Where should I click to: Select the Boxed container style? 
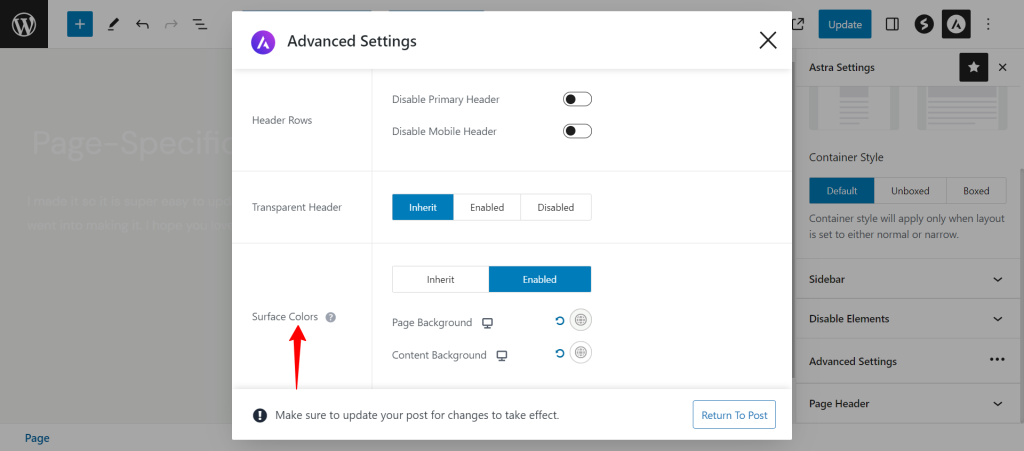976,191
